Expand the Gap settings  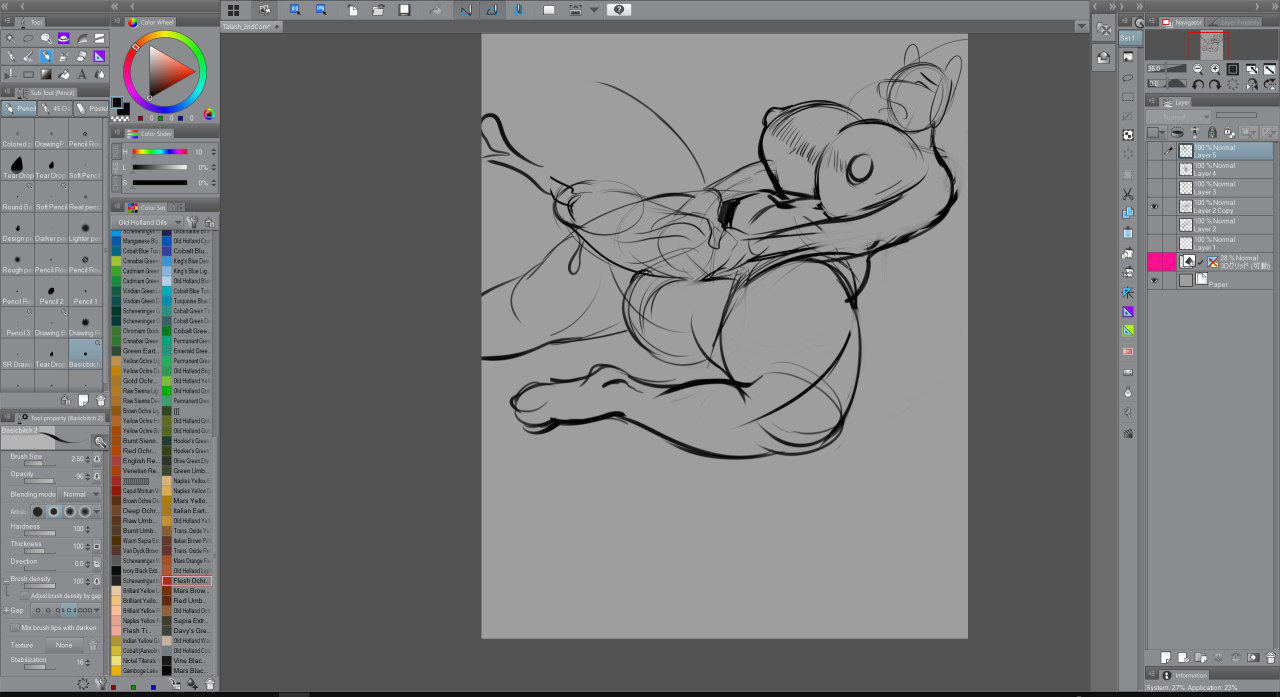click(x=6, y=609)
